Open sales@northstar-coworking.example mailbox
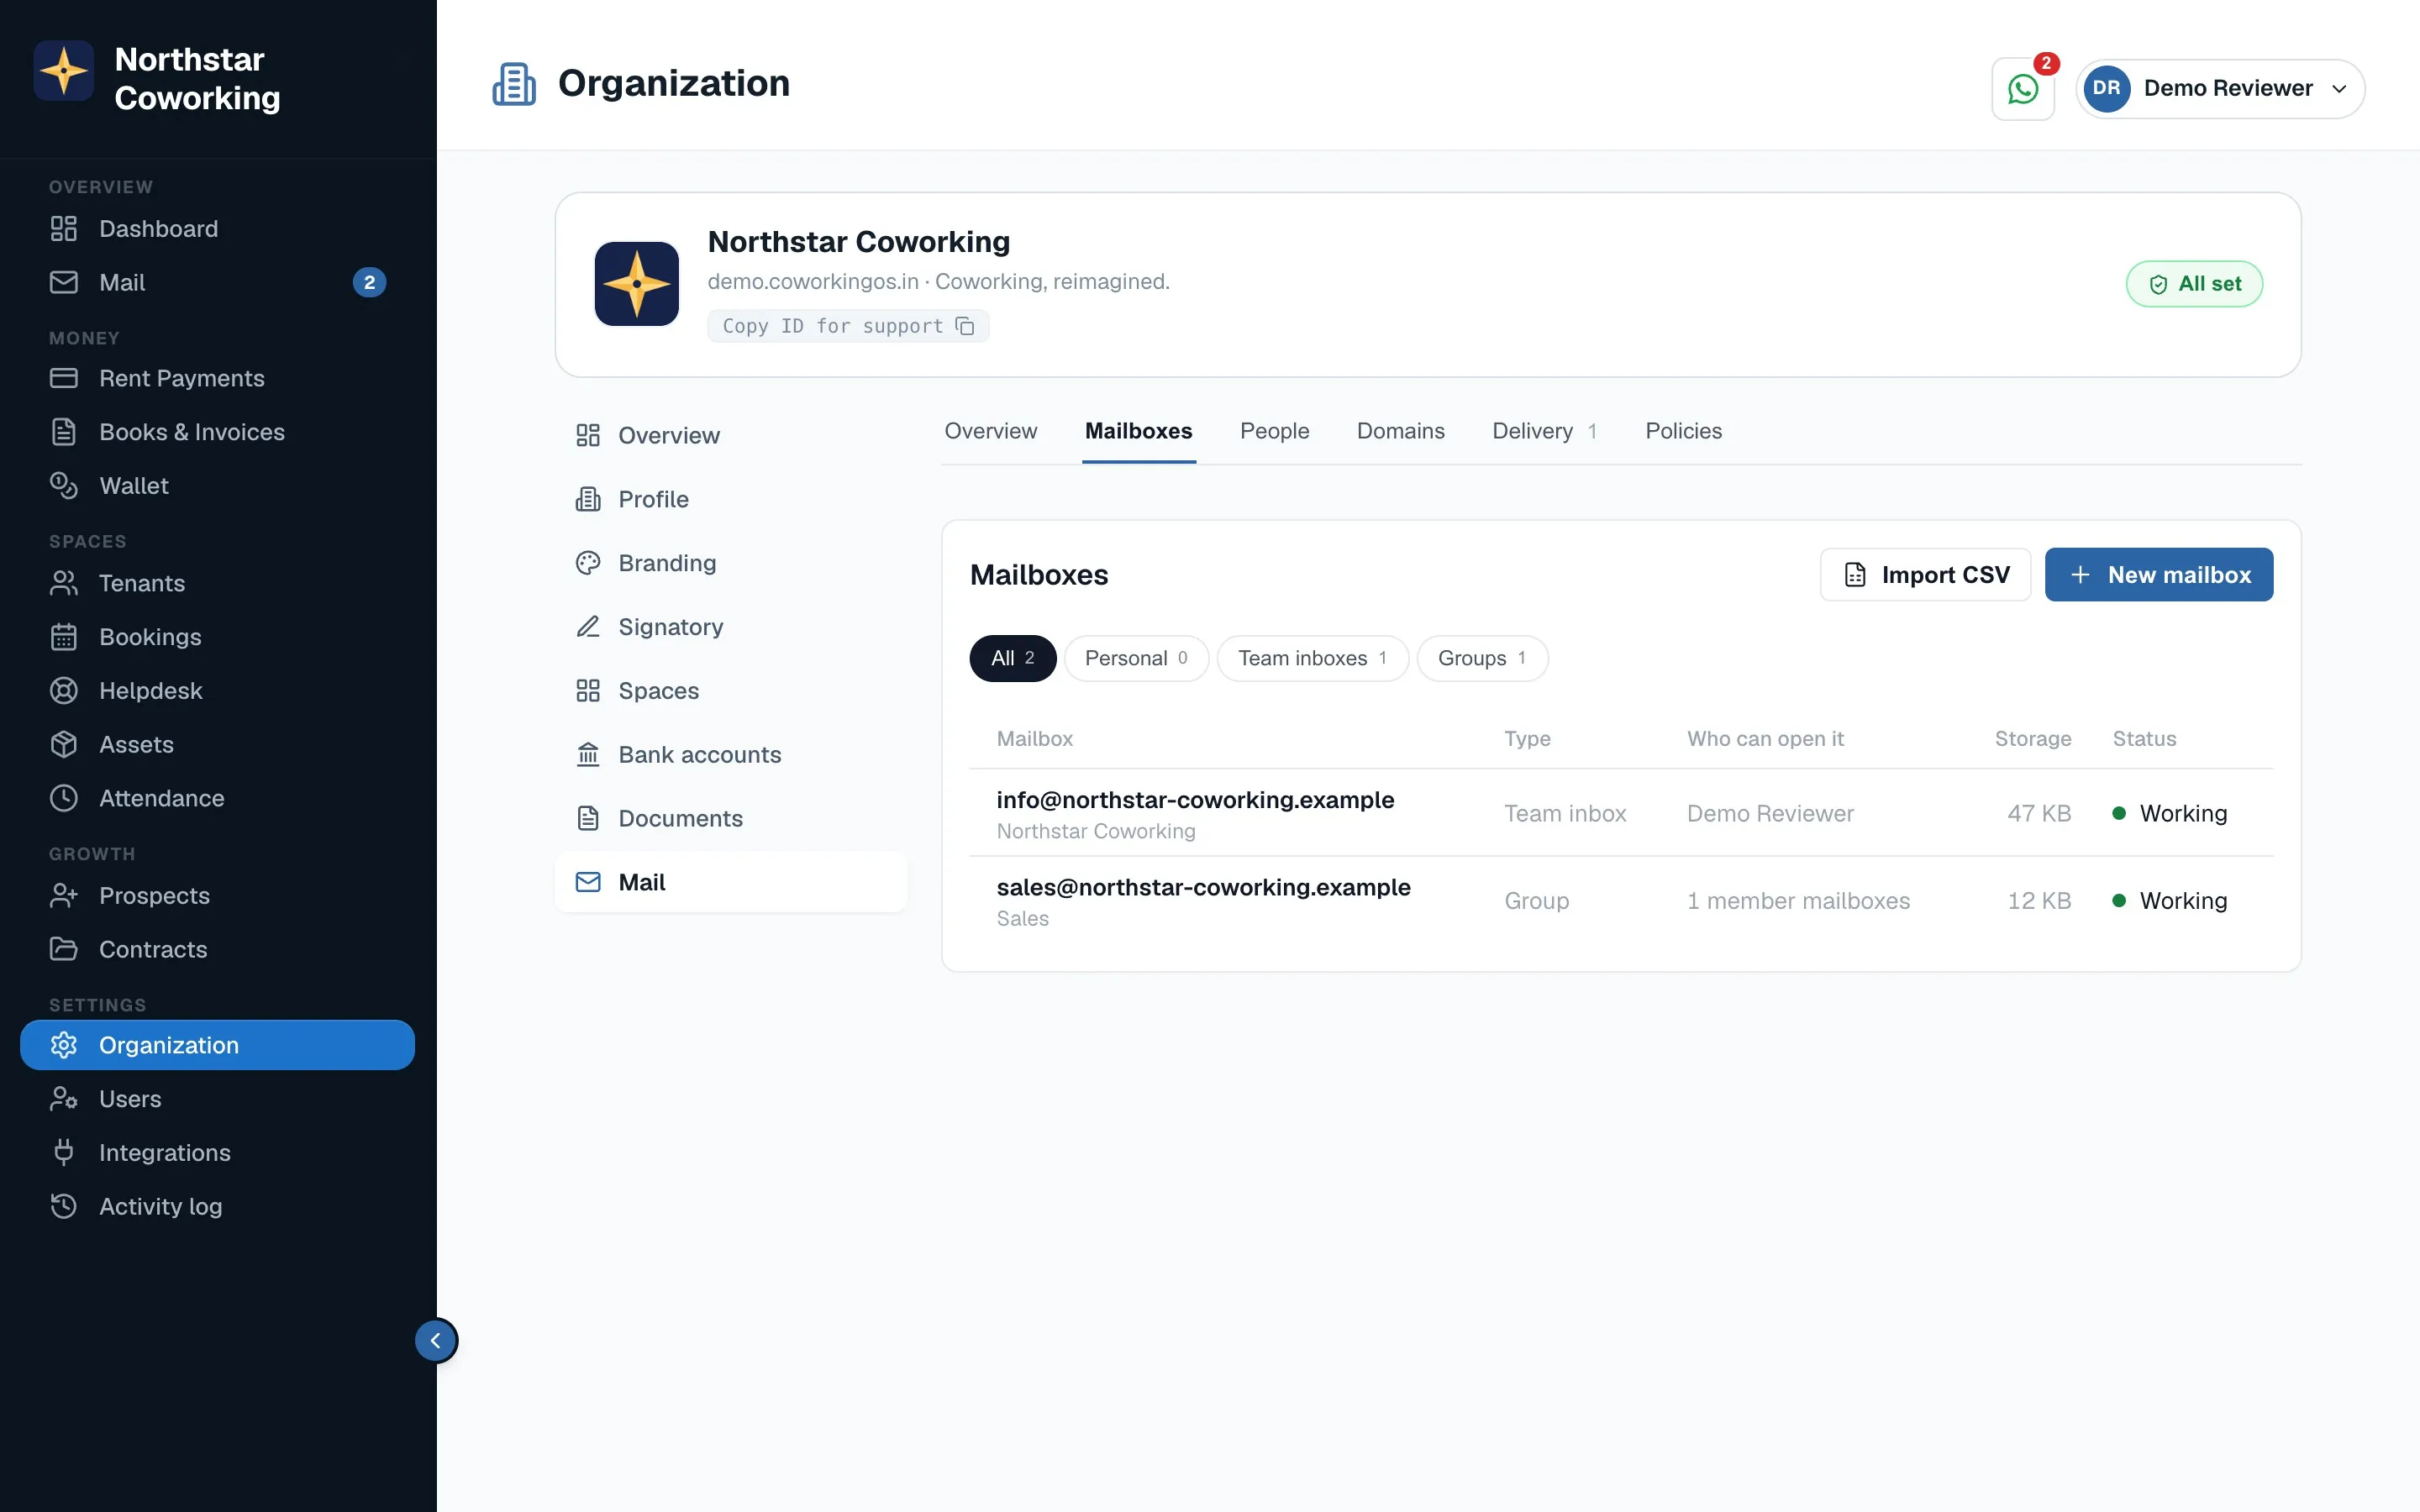This screenshot has height=1512, width=2420. click(1621, 901)
